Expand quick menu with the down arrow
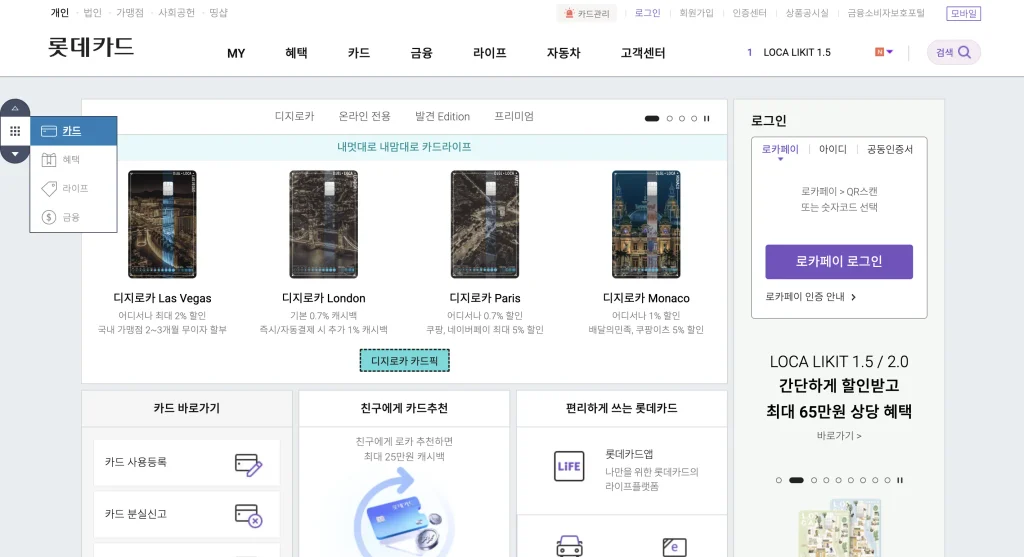The image size is (1024, 557). (x=15, y=154)
